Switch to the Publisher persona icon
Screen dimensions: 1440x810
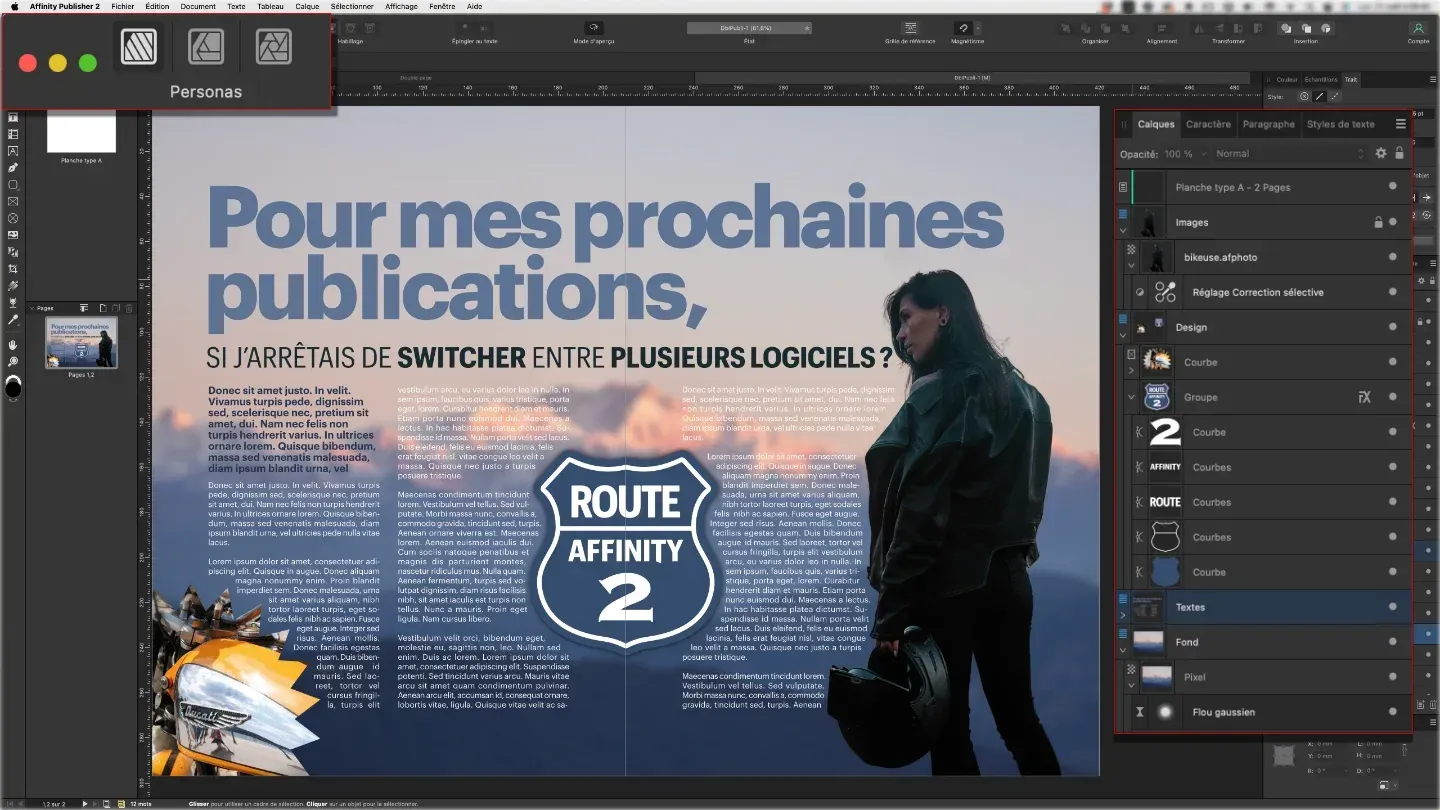pos(138,46)
